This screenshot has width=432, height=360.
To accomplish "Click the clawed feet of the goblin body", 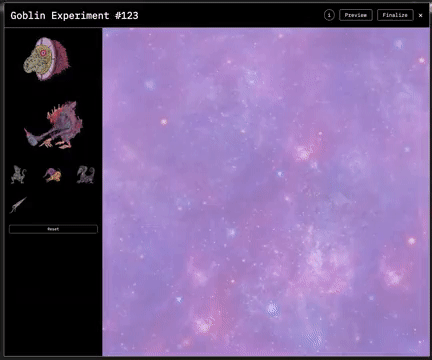I will pyautogui.click(x=59, y=144).
